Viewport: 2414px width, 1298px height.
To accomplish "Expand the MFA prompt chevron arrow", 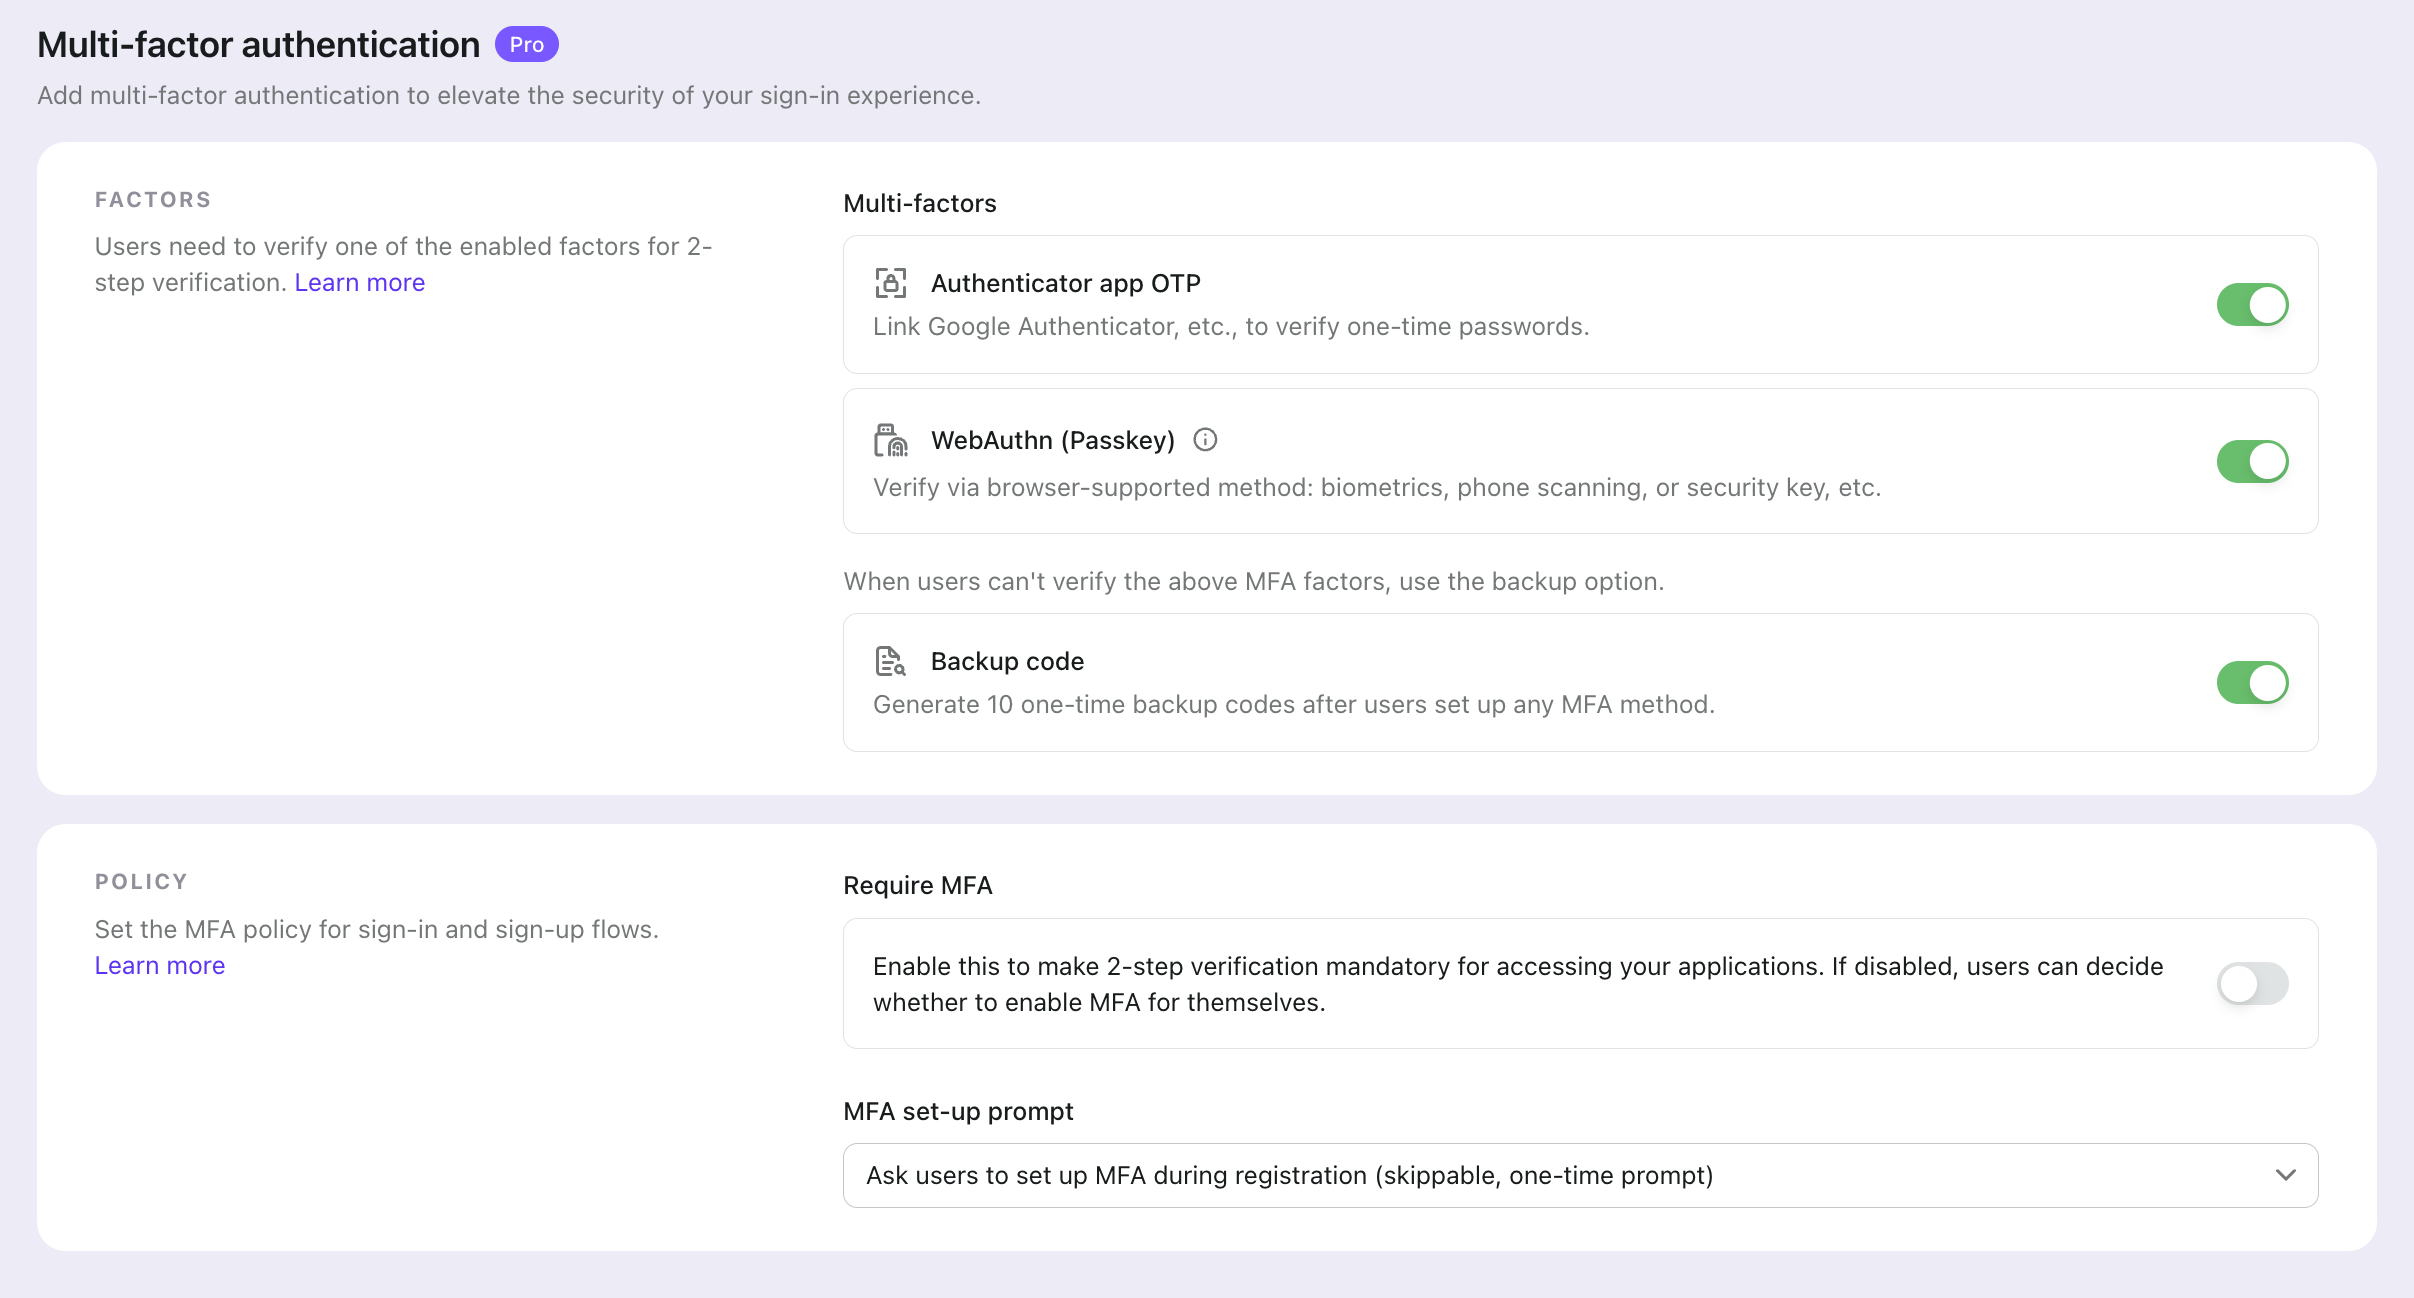I will (2285, 1175).
